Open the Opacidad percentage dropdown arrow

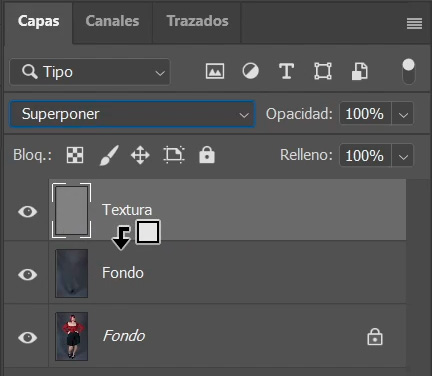click(403, 114)
